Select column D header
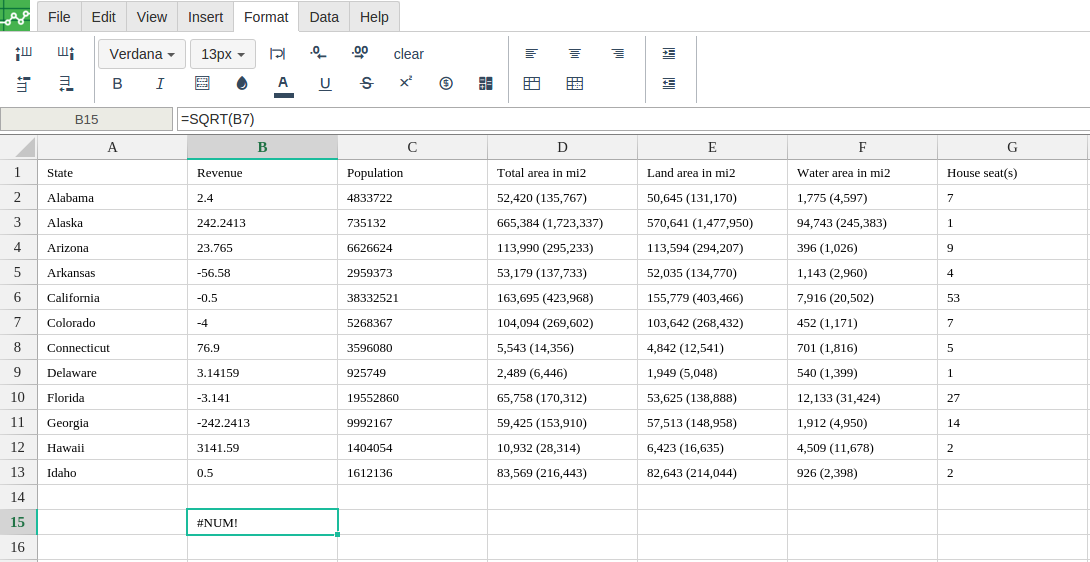Viewport: 1090px width, 562px height. [562, 147]
